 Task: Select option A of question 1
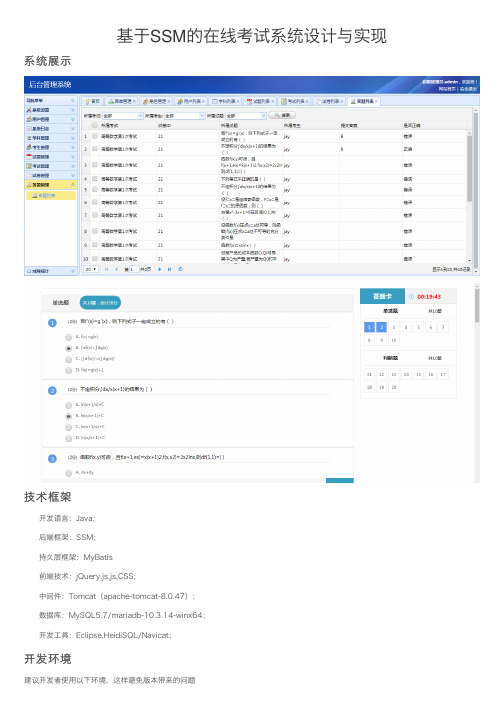(69, 337)
